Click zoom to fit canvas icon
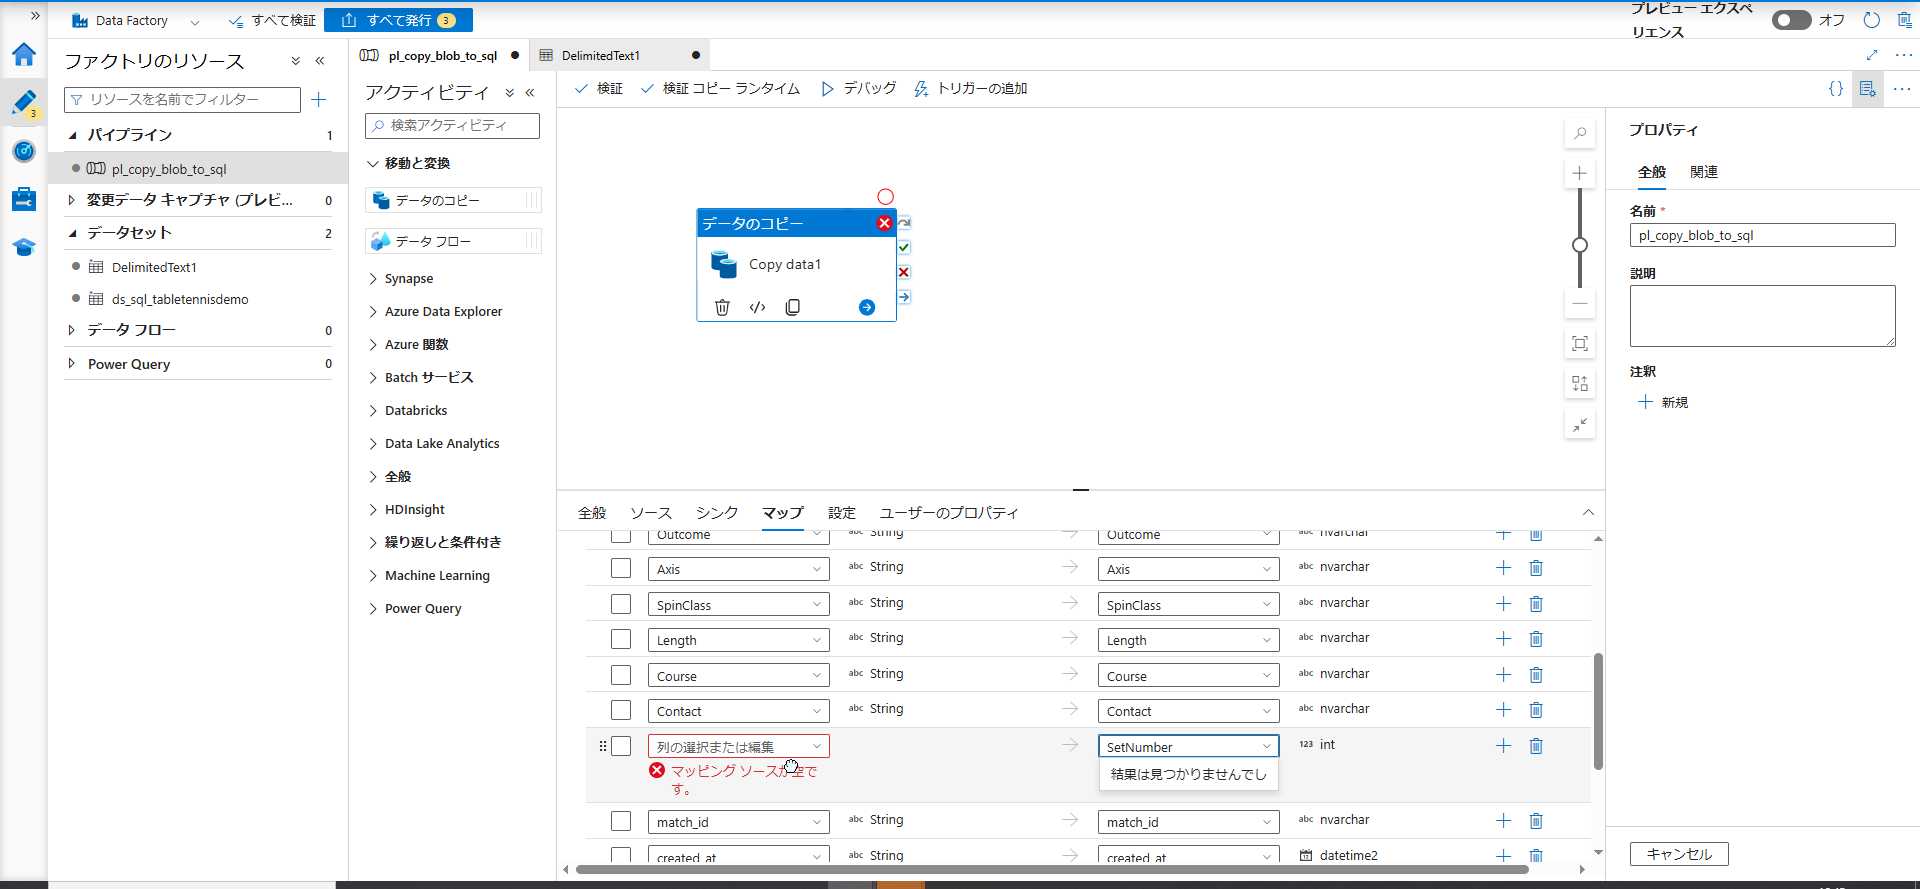The image size is (1920, 889). tap(1580, 344)
